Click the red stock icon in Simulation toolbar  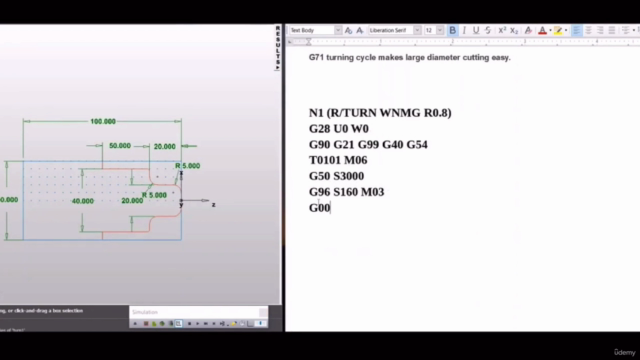point(146,324)
